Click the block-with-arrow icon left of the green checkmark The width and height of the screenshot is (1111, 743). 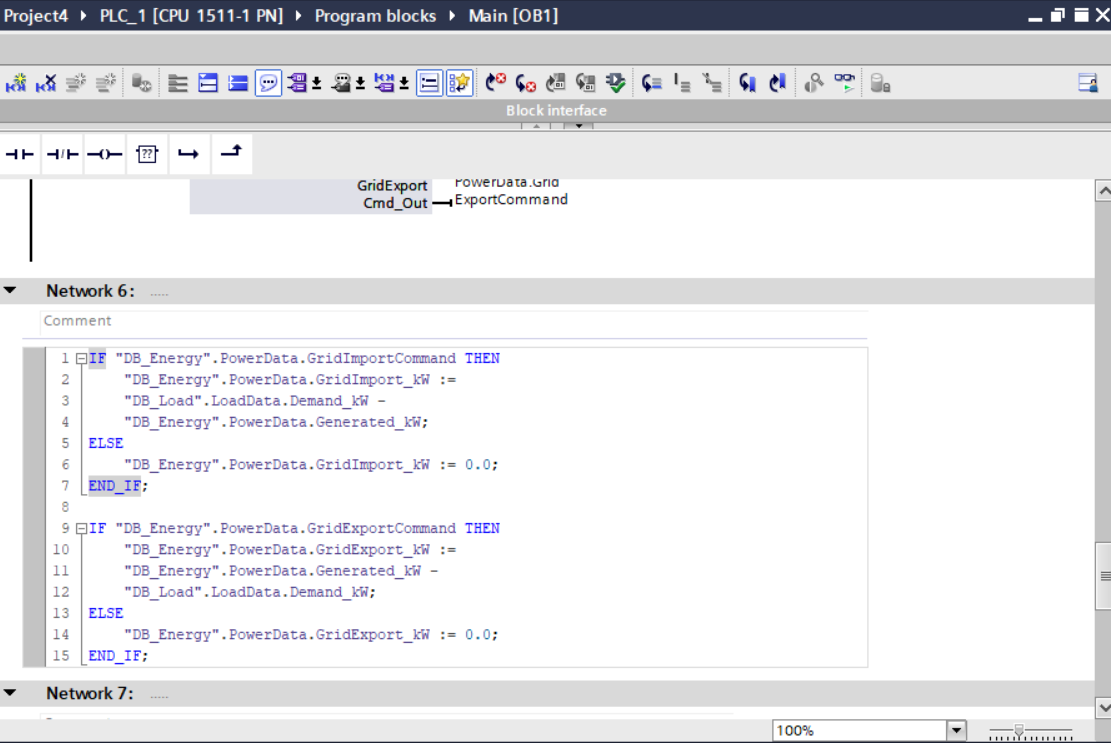[x=585, y=83]
